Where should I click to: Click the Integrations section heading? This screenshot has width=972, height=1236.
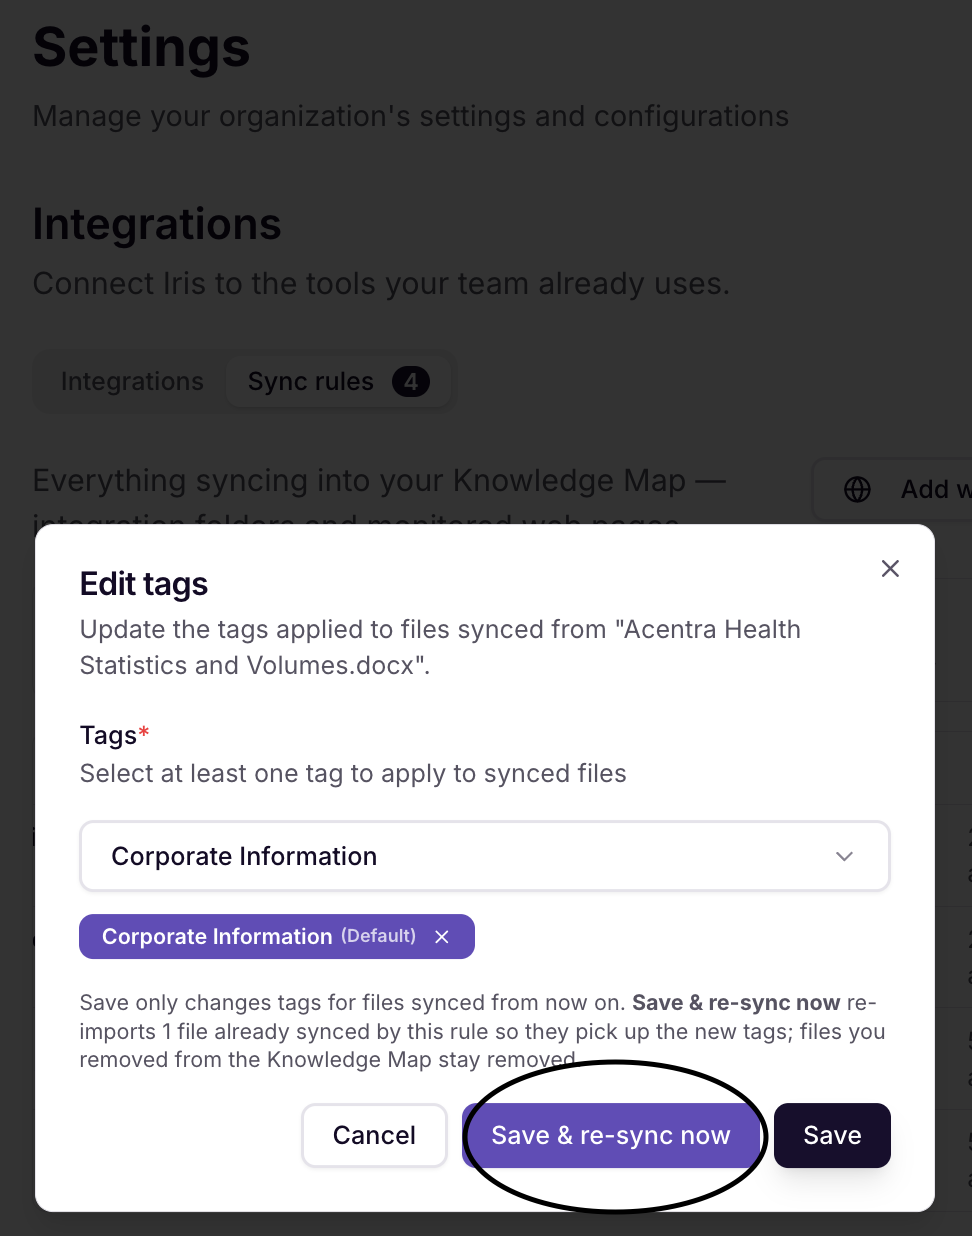pyautogui.click(x=157, y=224)
